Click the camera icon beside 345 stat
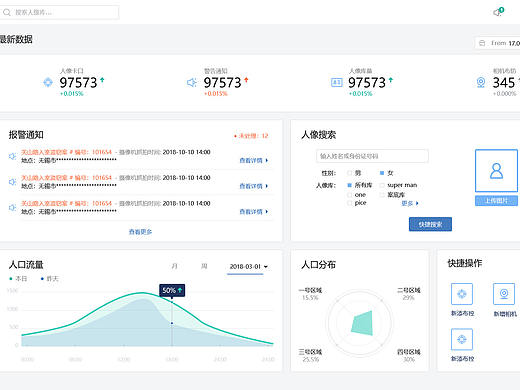 tap(481, 82)
